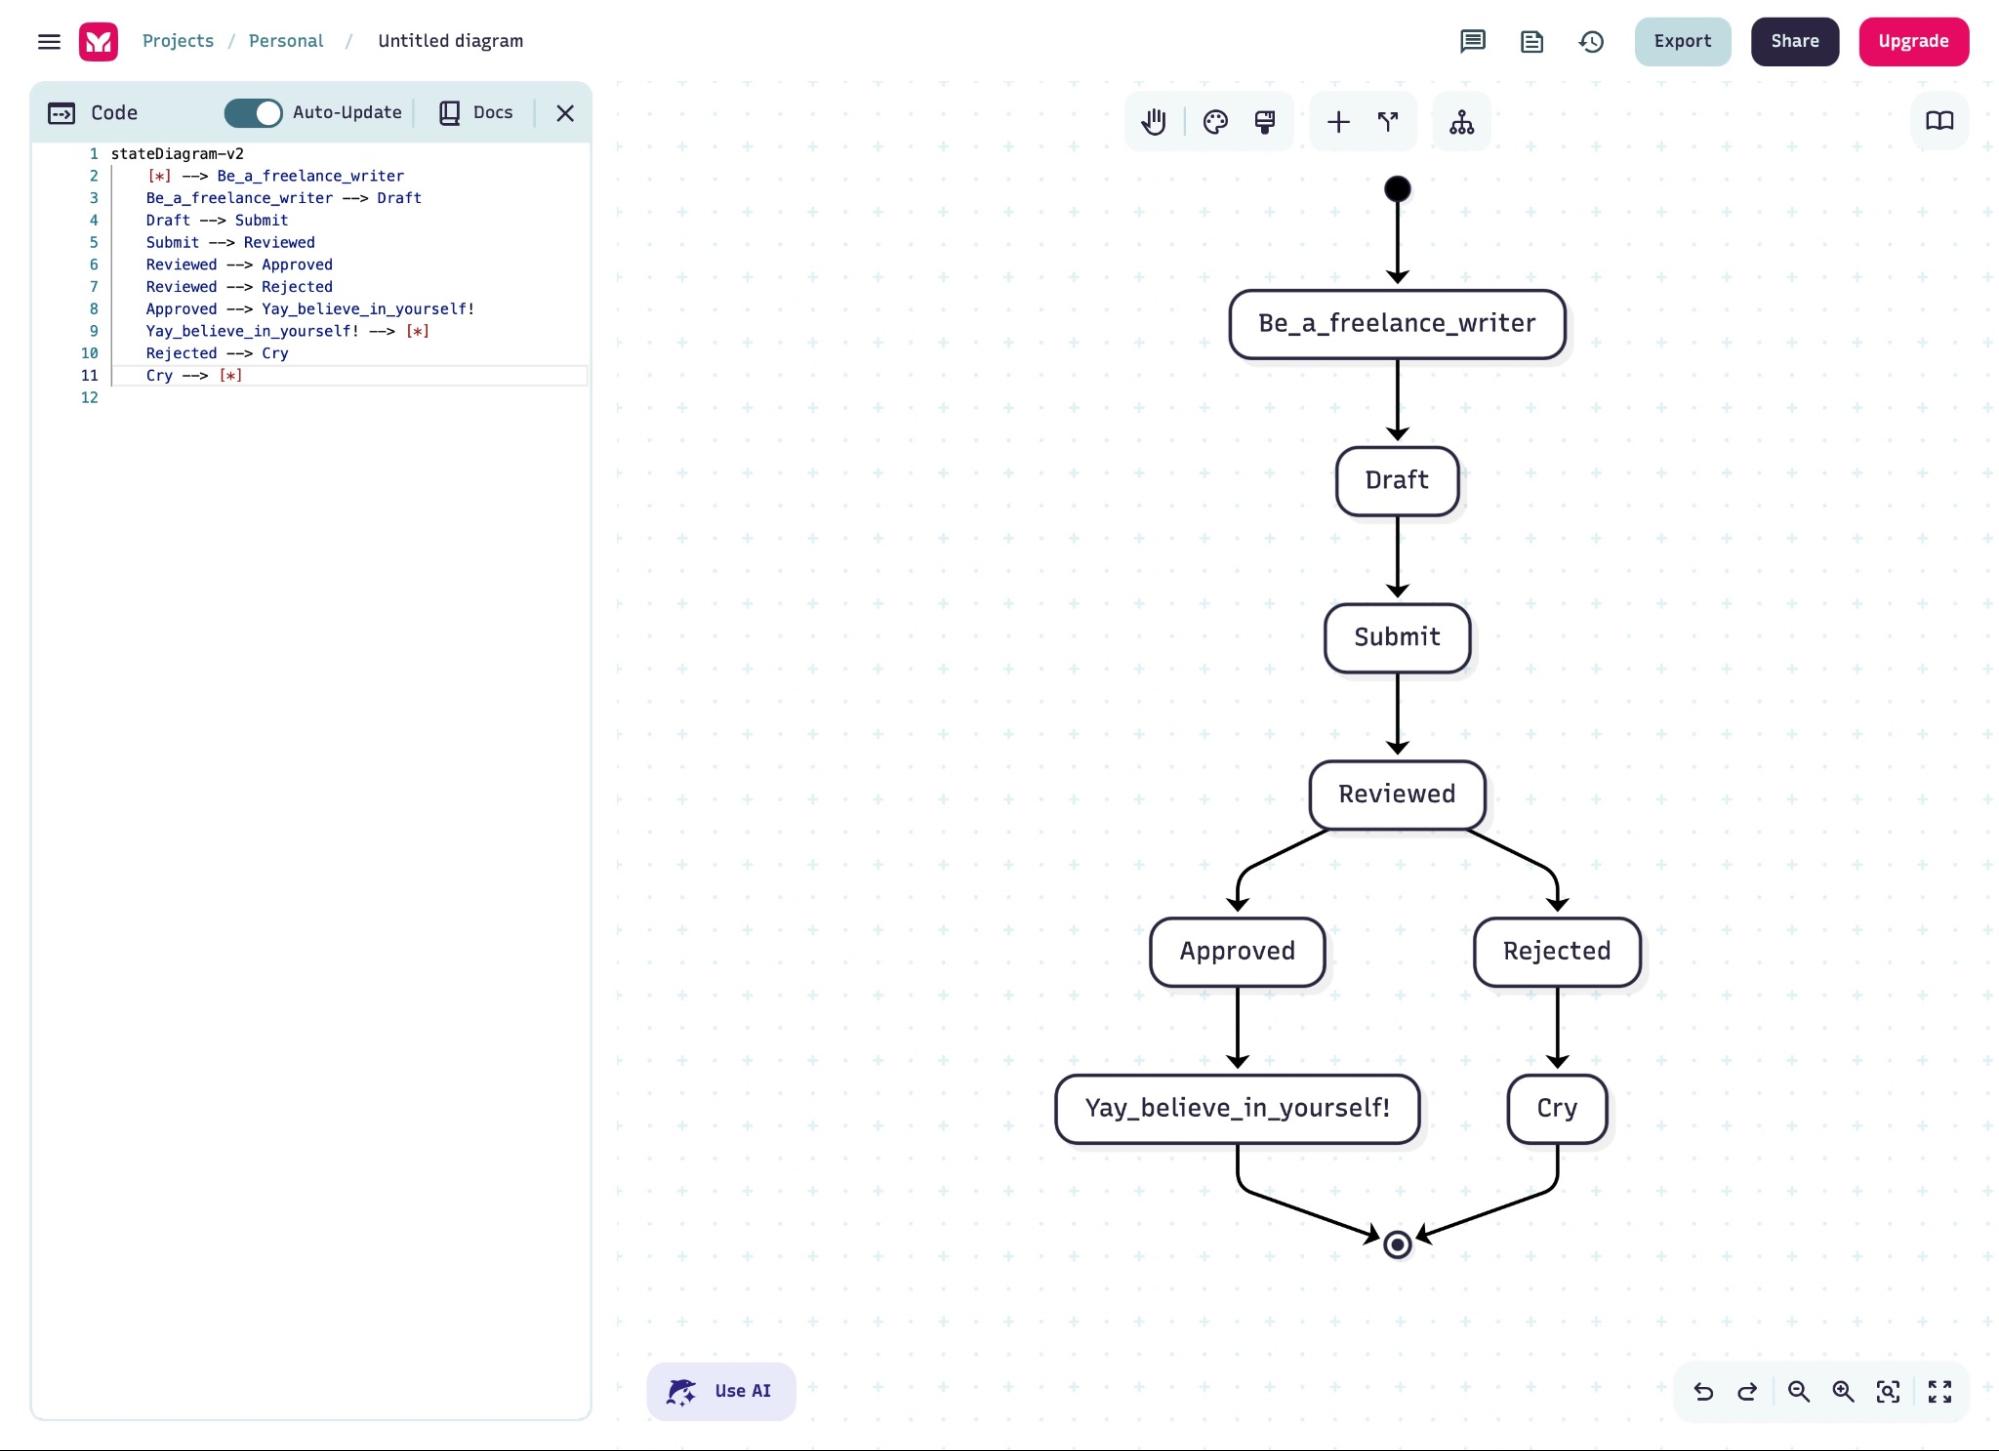
Task: Click the add shape plus icon
Action: 1338,121
